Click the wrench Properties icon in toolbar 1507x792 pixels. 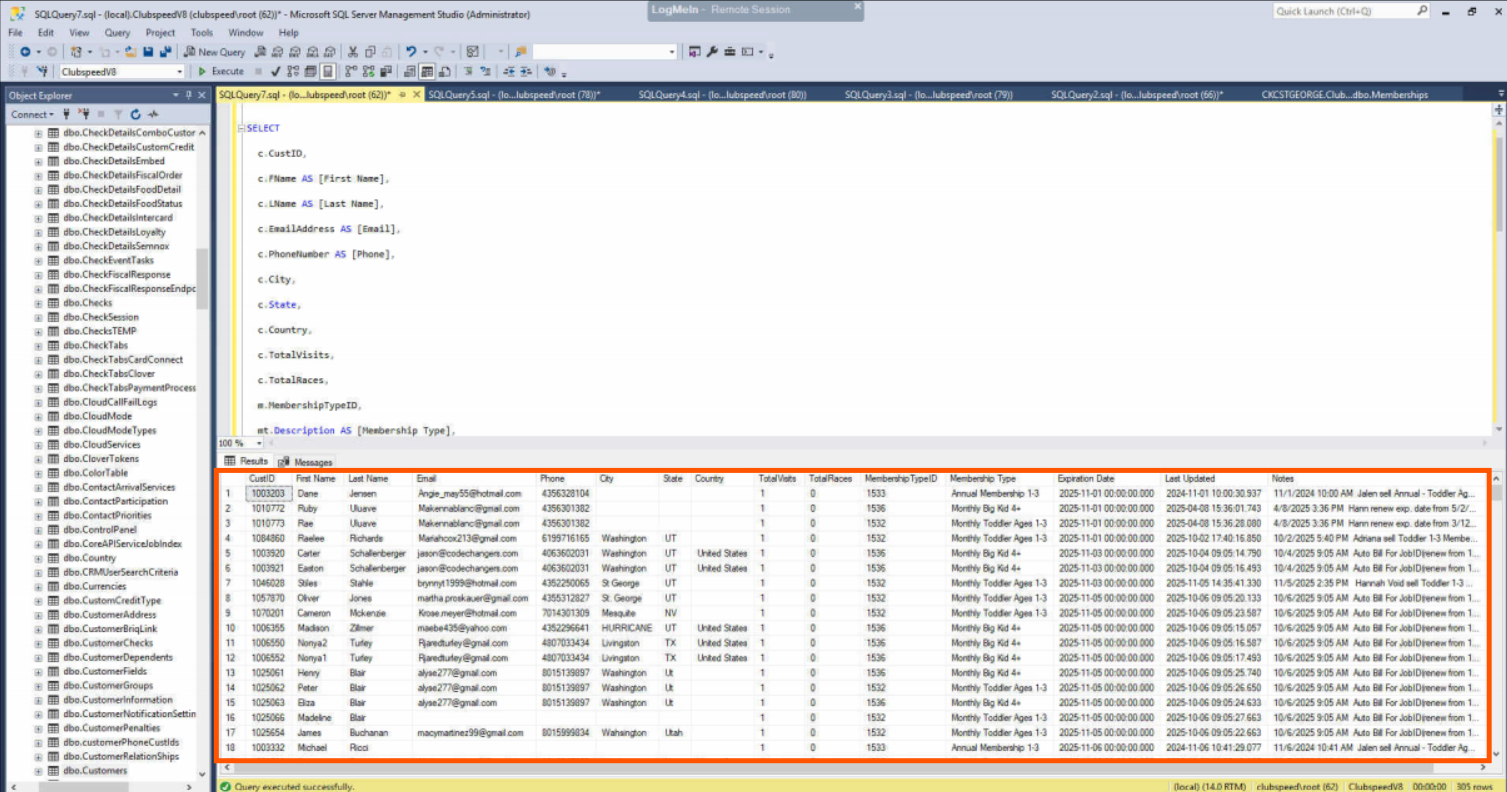tap(712, 52)
